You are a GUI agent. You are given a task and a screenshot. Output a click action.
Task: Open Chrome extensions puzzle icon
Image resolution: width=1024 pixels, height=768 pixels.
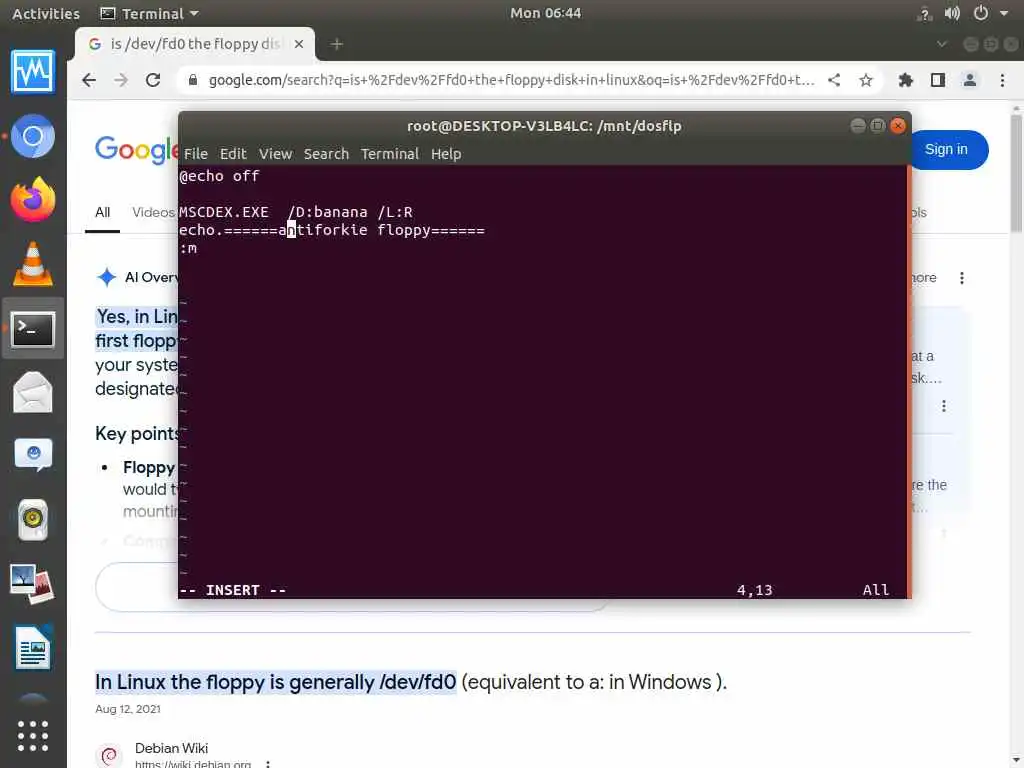(906, 80)
